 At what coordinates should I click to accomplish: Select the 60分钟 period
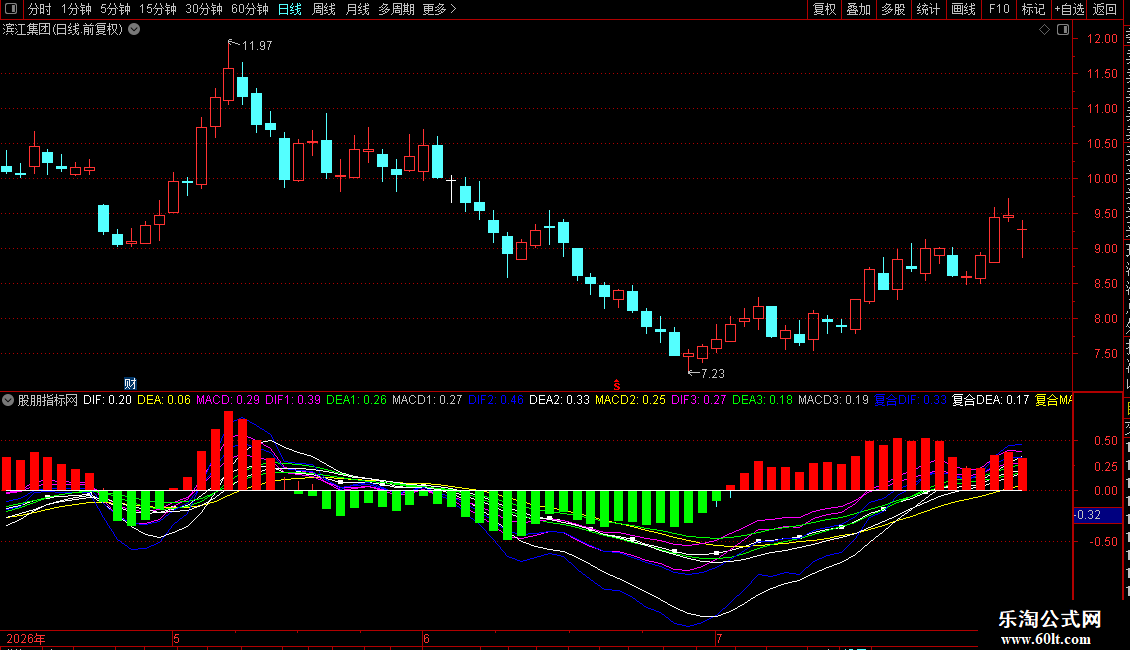[x=249, y=9]
